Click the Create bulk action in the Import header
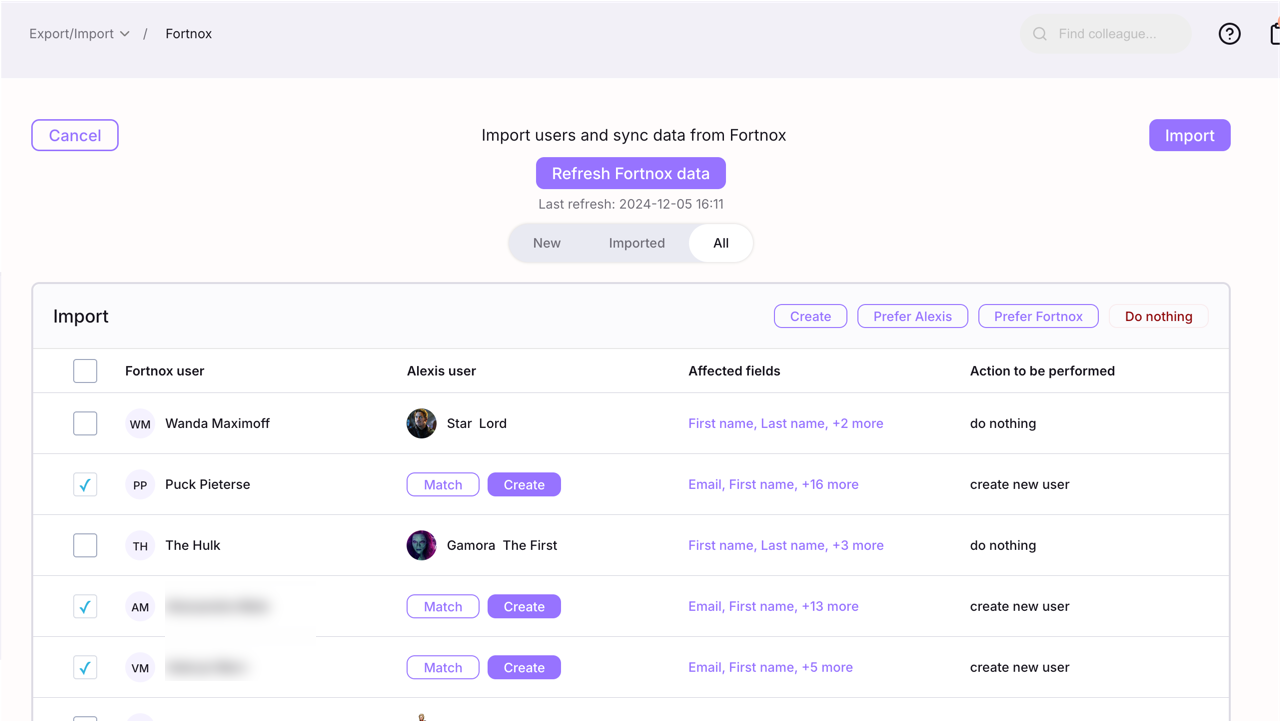The height and width of the screenshot is (721, 1281). [x=811, y=317]
